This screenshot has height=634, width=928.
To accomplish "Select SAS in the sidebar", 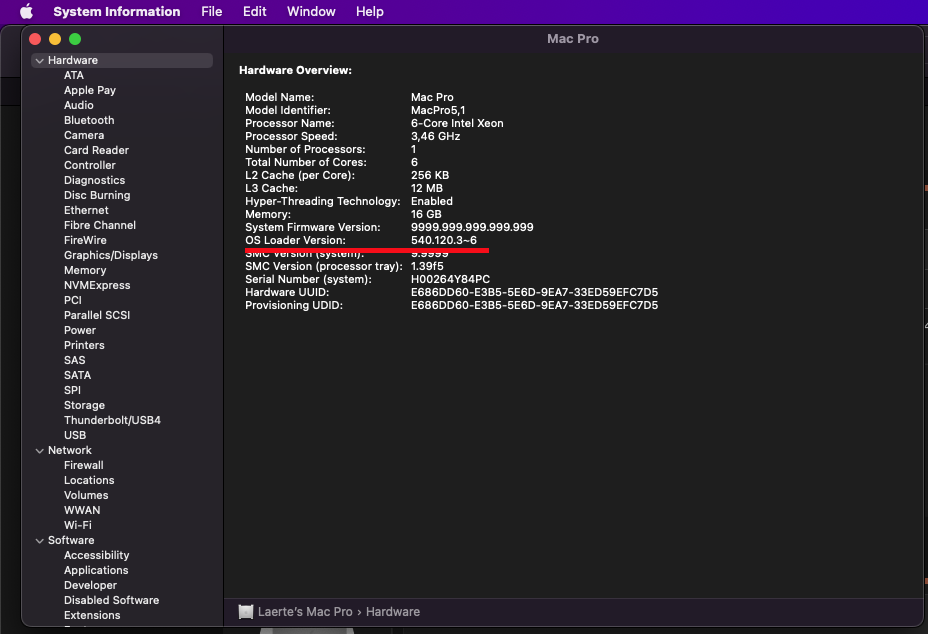I will (x=75, y=360).
